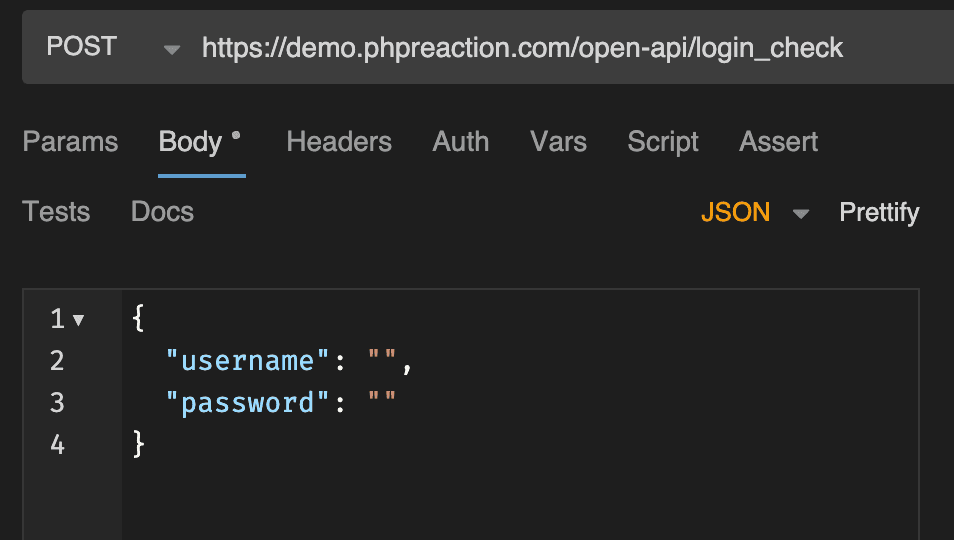Click the caret arrow next to JSON
This screenshot has height=540, width=954.
point(801,213)
